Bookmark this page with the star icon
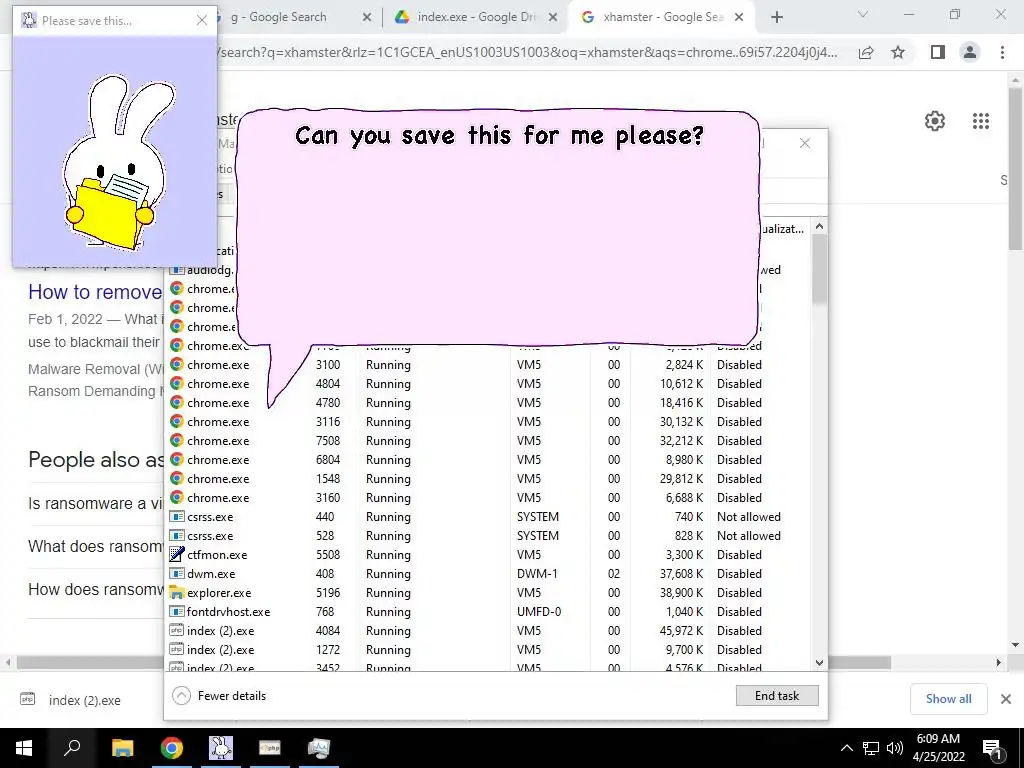 pos(898,52)
